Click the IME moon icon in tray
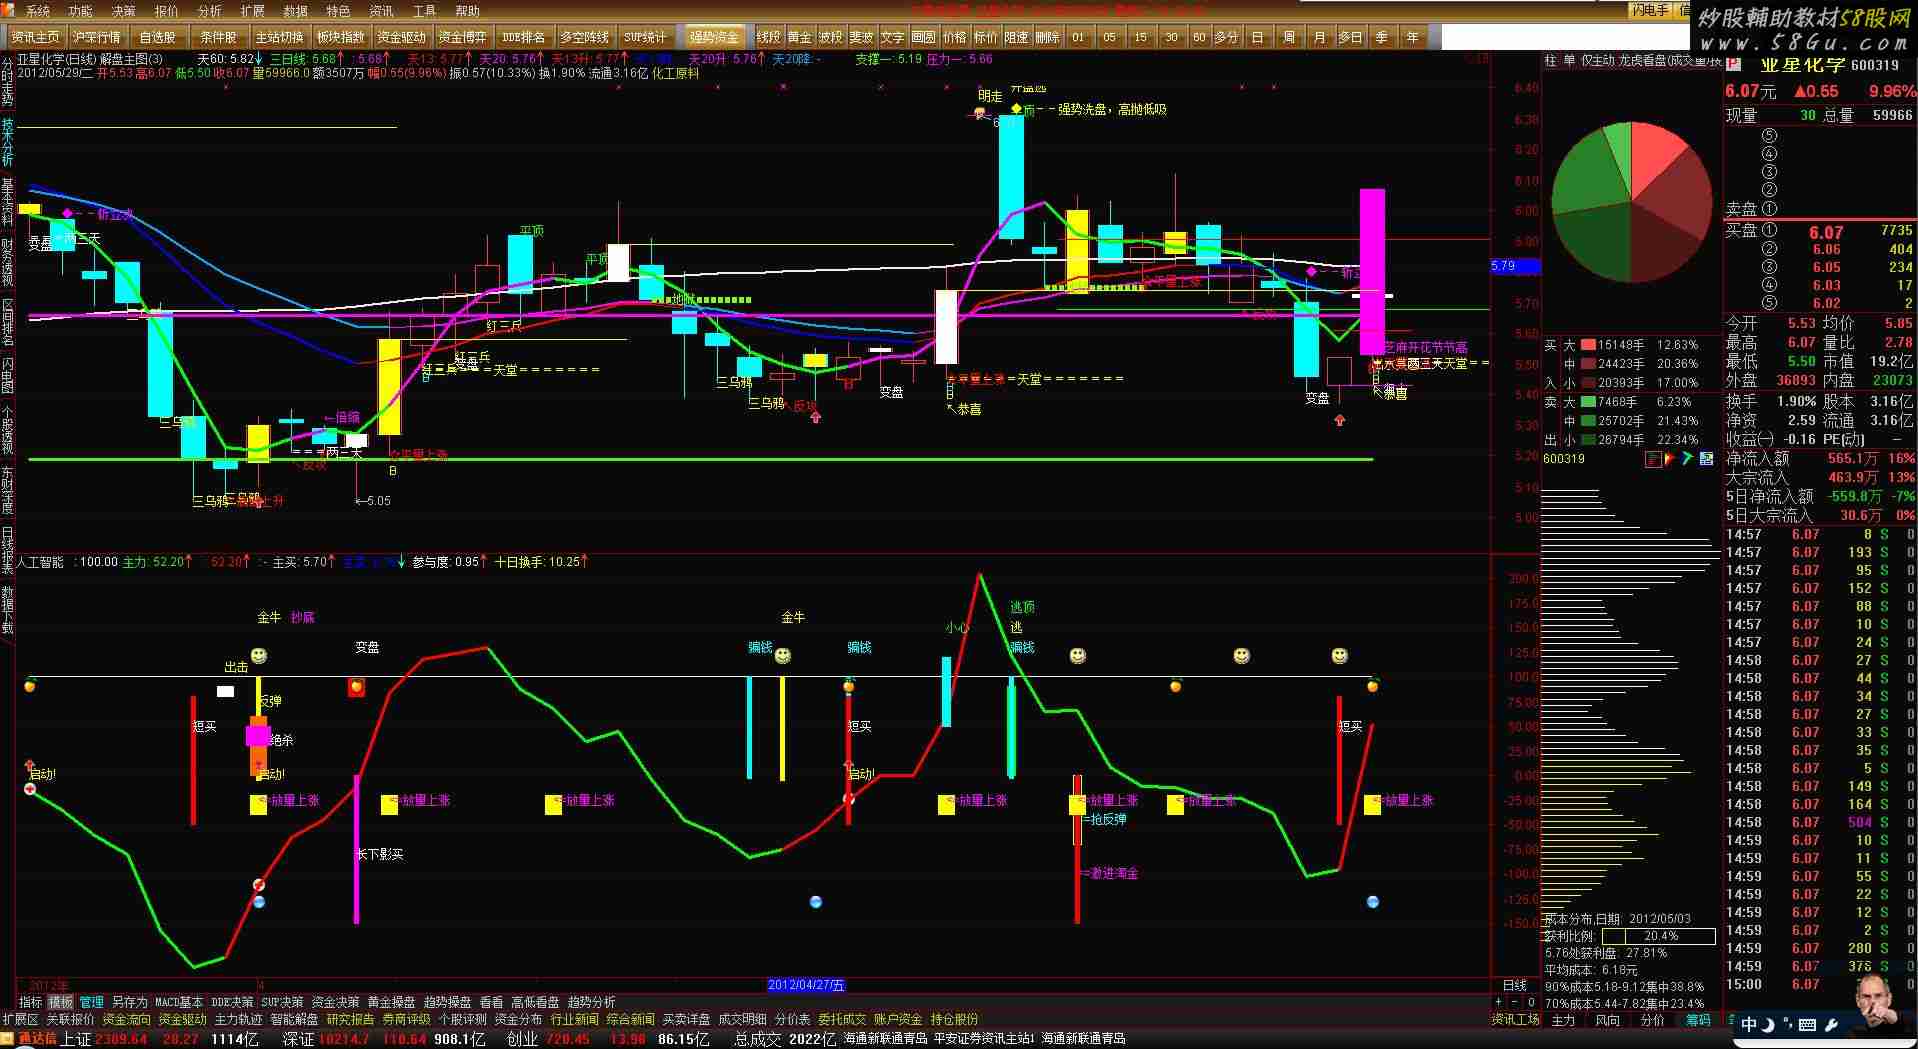Viewport: 1918px width, 1049px height. point(1768,1025)
